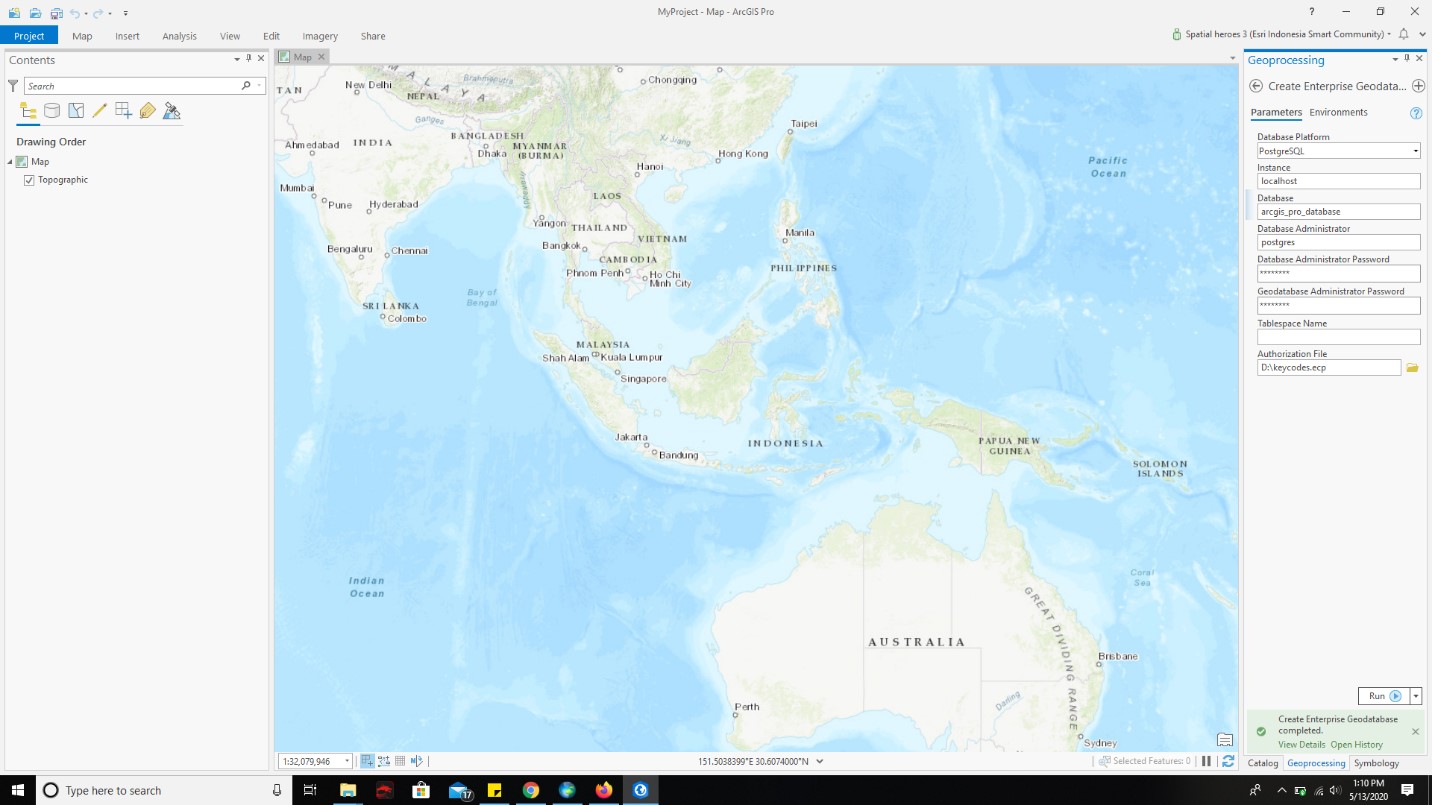Open the Analysis ribbon tab
The height and width of the screenshot is (805, 1432).
180,36
